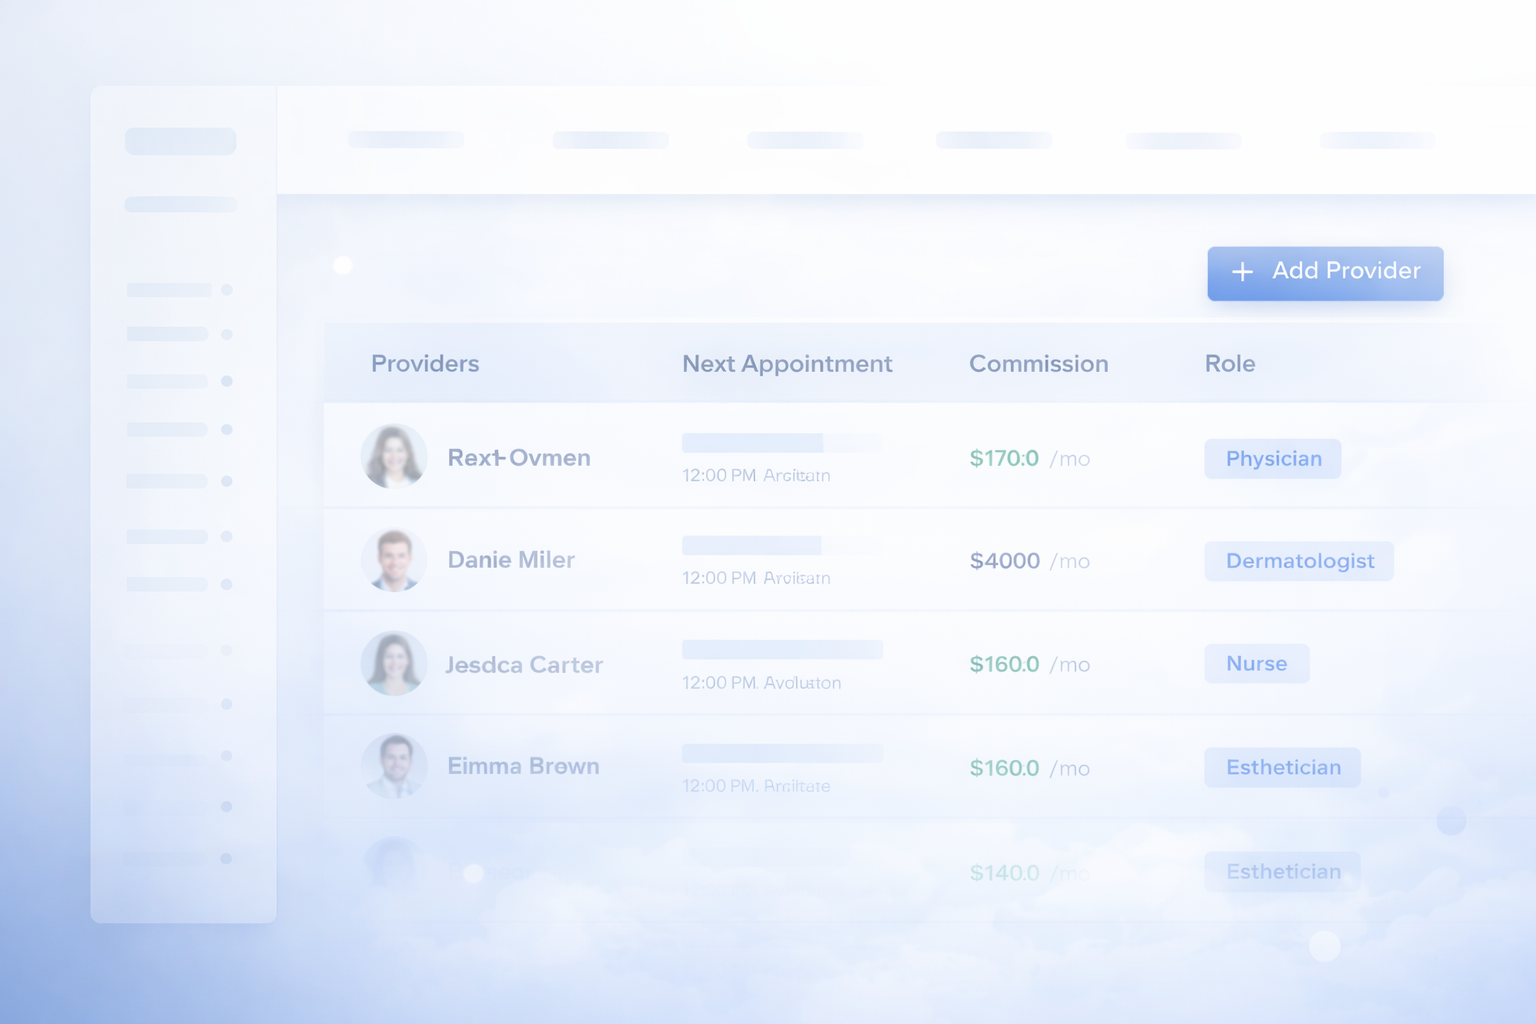Viewport: 1536px width, 1024px height.
Task: Open Jesdca Carter's avatar image
Action: pos(394,663)
